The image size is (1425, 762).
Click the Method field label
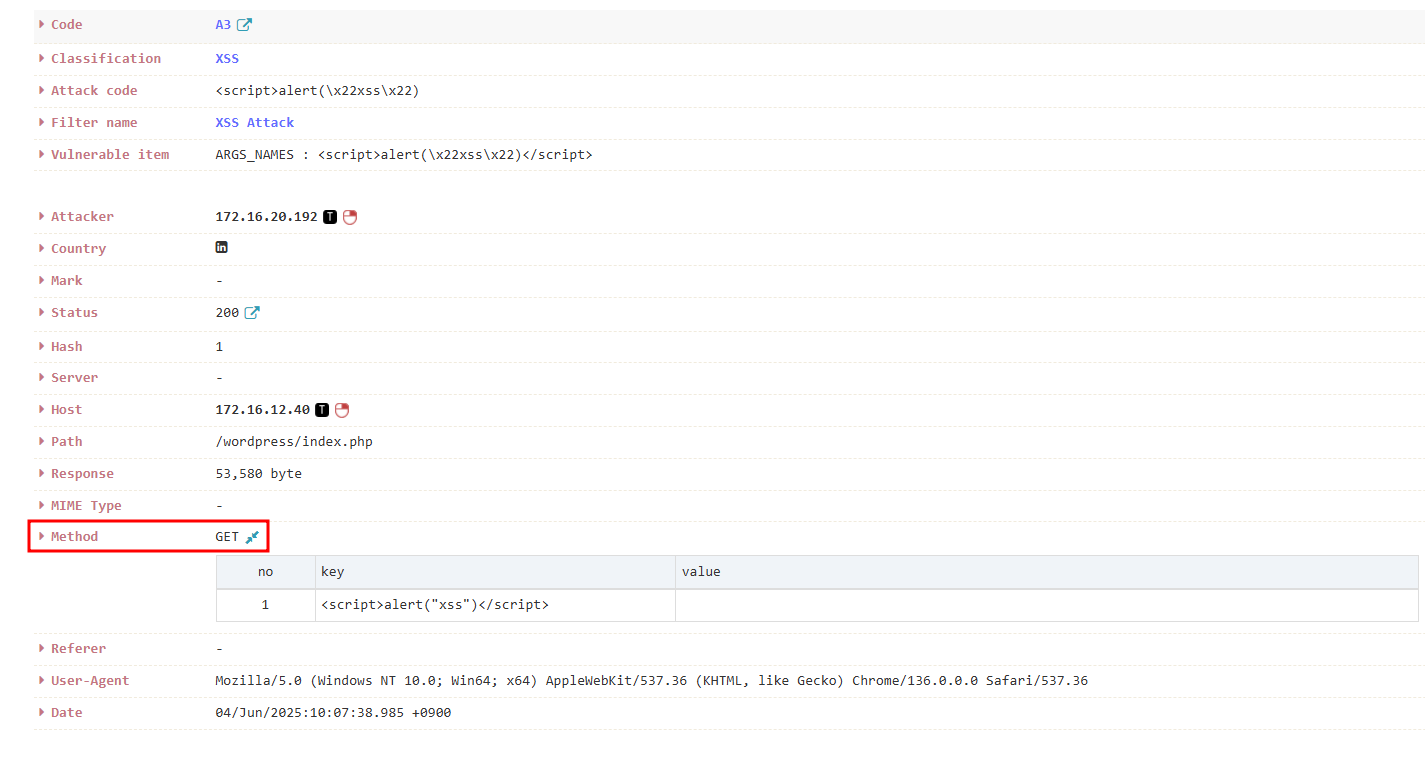point(74,537)
